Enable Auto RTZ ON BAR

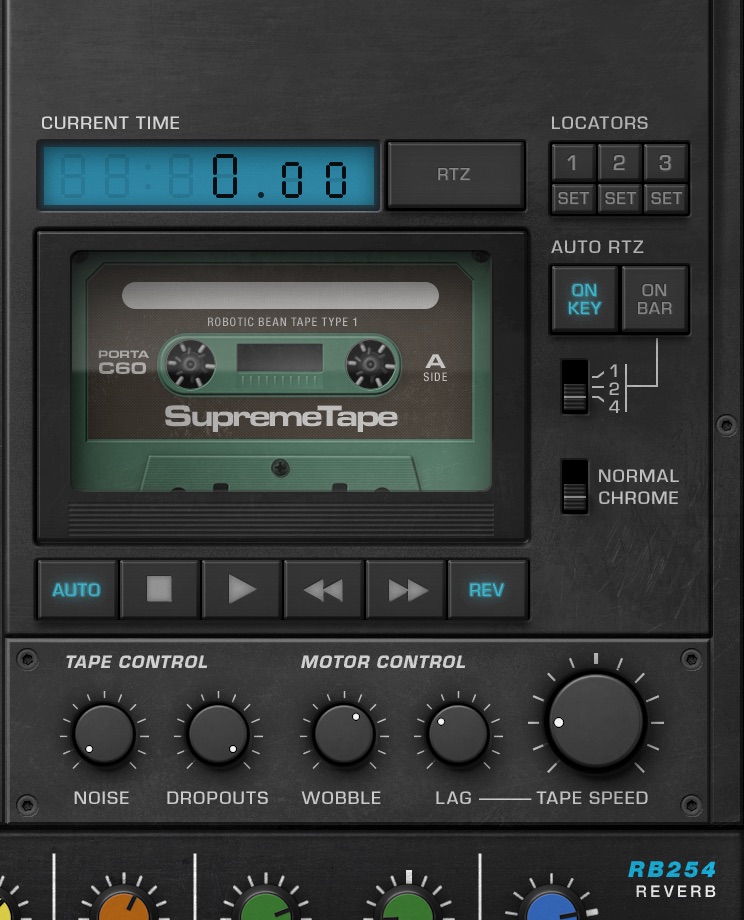click(x=654, y=299)
